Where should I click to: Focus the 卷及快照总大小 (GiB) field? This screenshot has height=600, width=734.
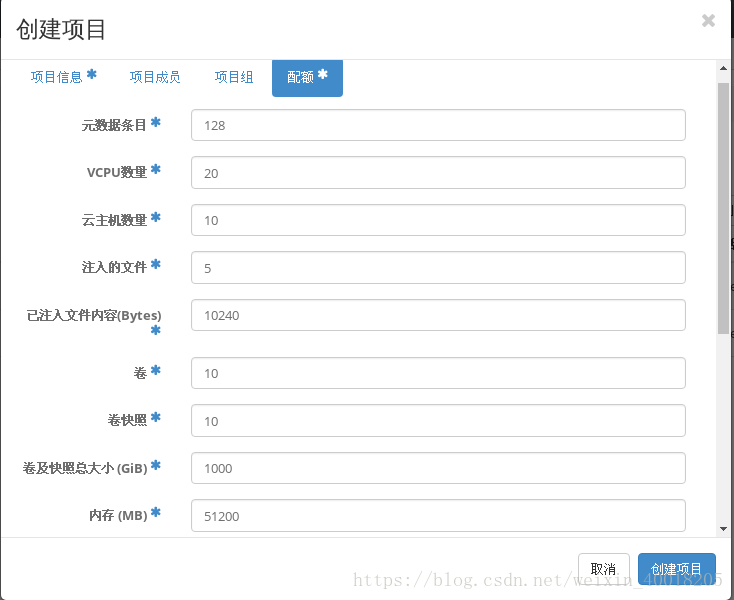(438, 468)
